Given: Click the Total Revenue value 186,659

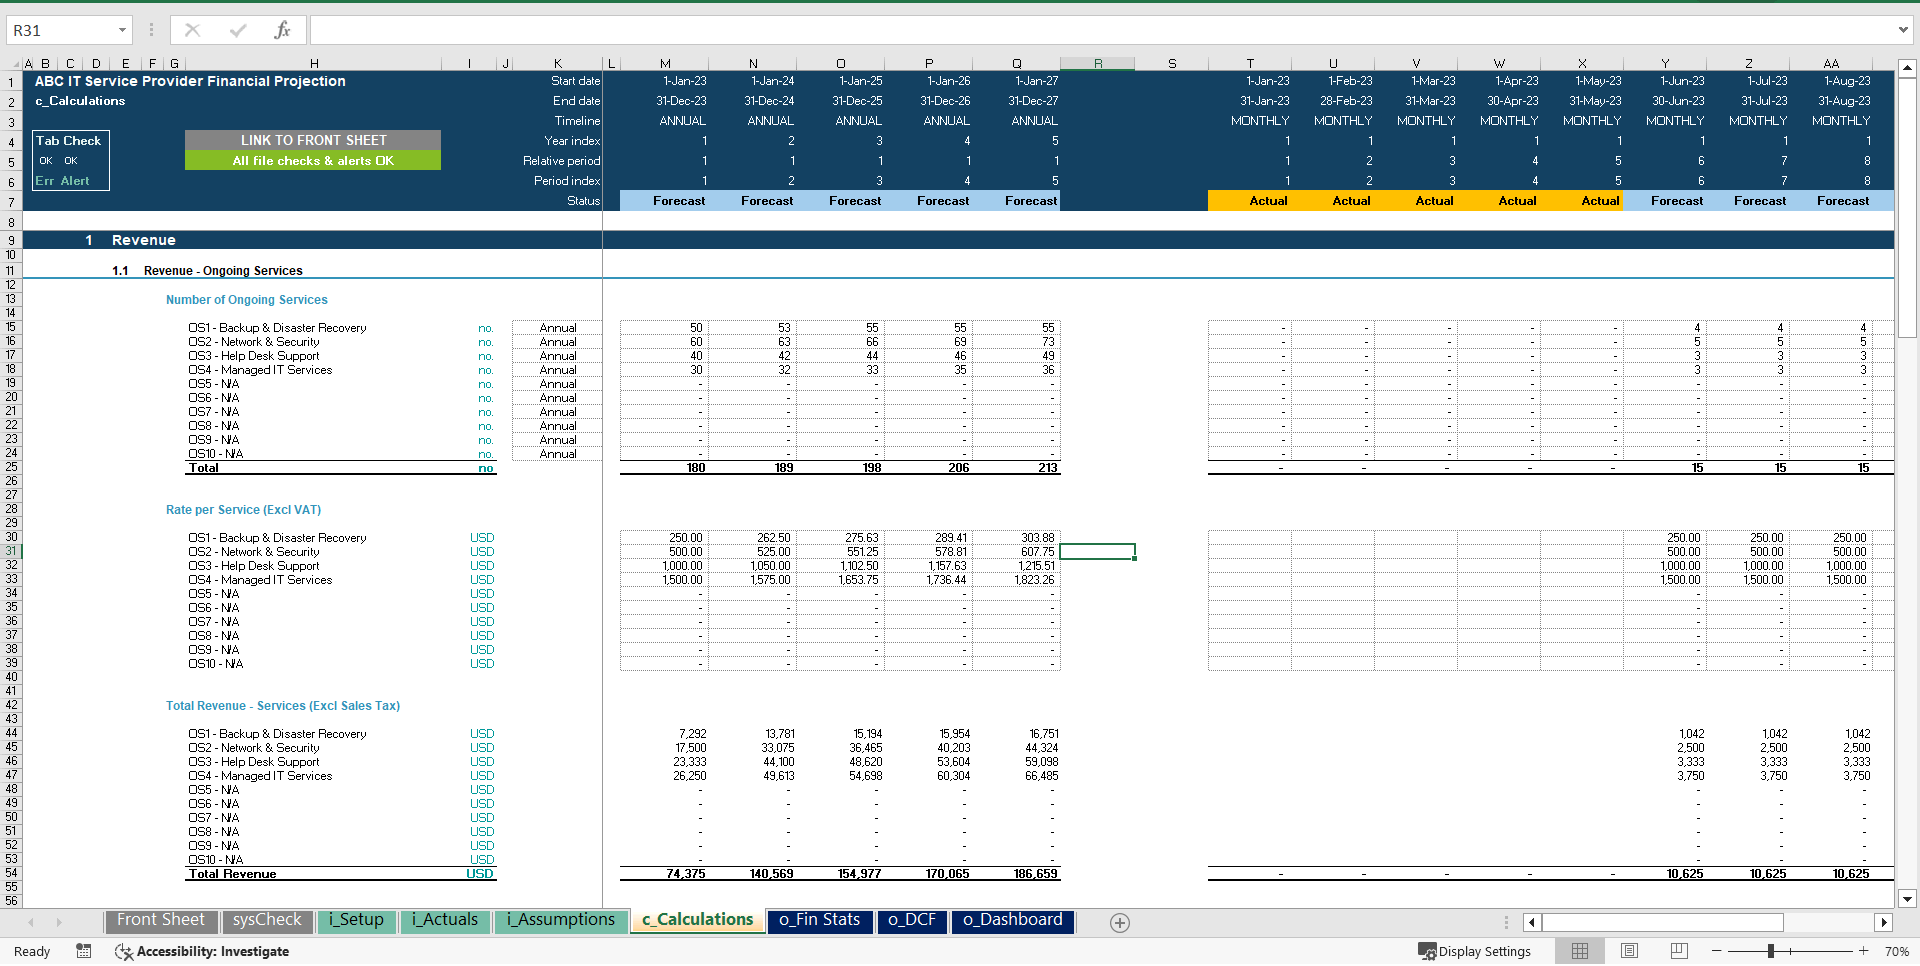Looking at the screenshot, I should pyautogui.click(x=1035, y=873).
